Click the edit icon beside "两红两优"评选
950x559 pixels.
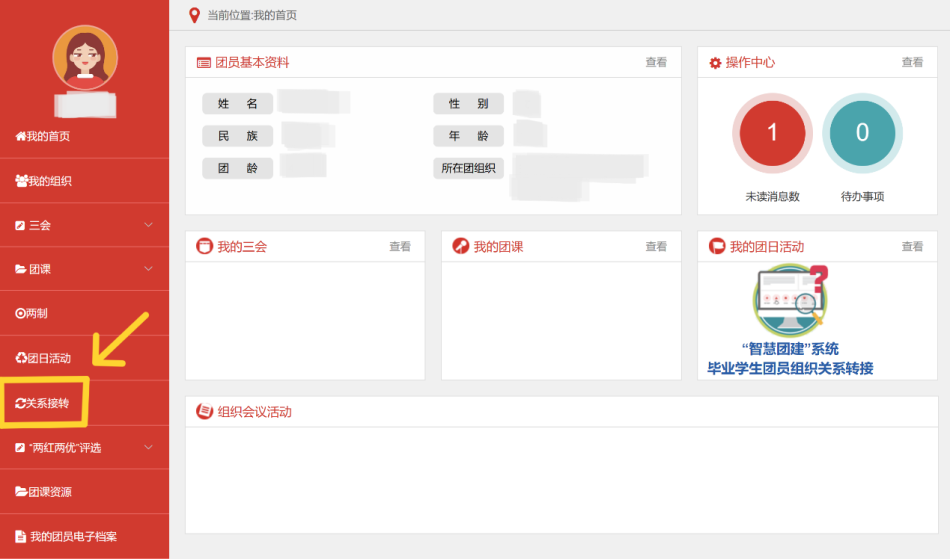click(x=20, y=448)
